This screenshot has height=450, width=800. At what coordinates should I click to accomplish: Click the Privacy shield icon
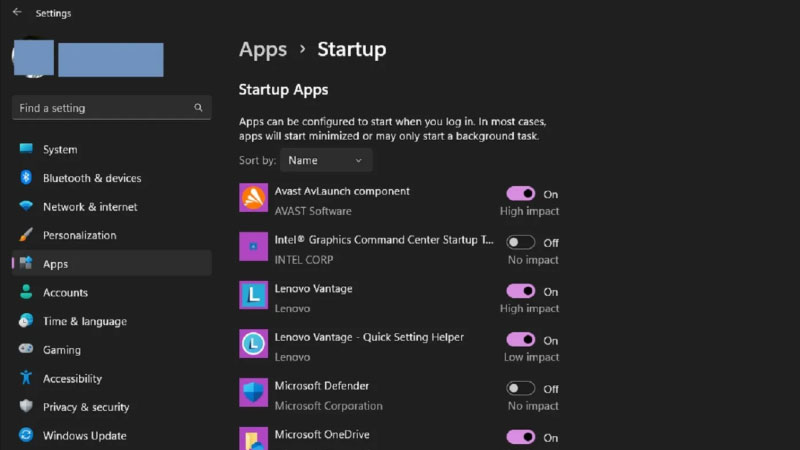[26, 406]
